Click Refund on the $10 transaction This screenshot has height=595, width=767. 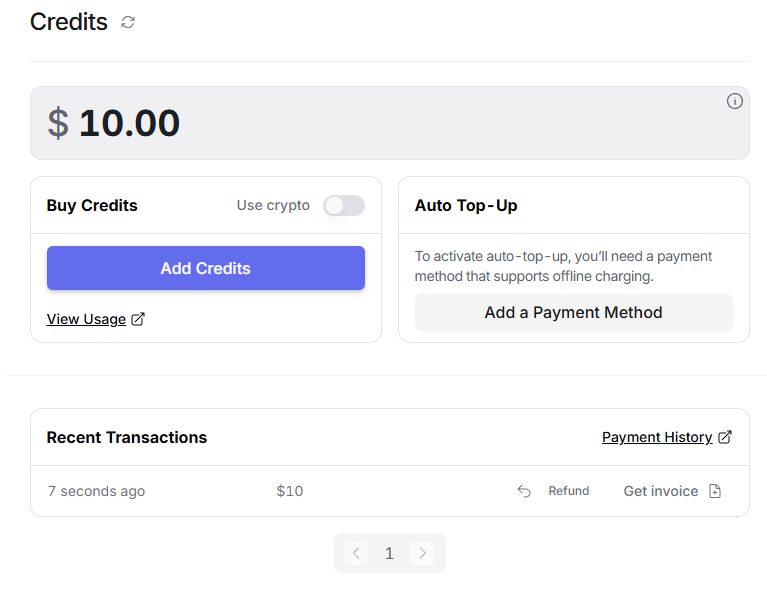click(568, 491)
